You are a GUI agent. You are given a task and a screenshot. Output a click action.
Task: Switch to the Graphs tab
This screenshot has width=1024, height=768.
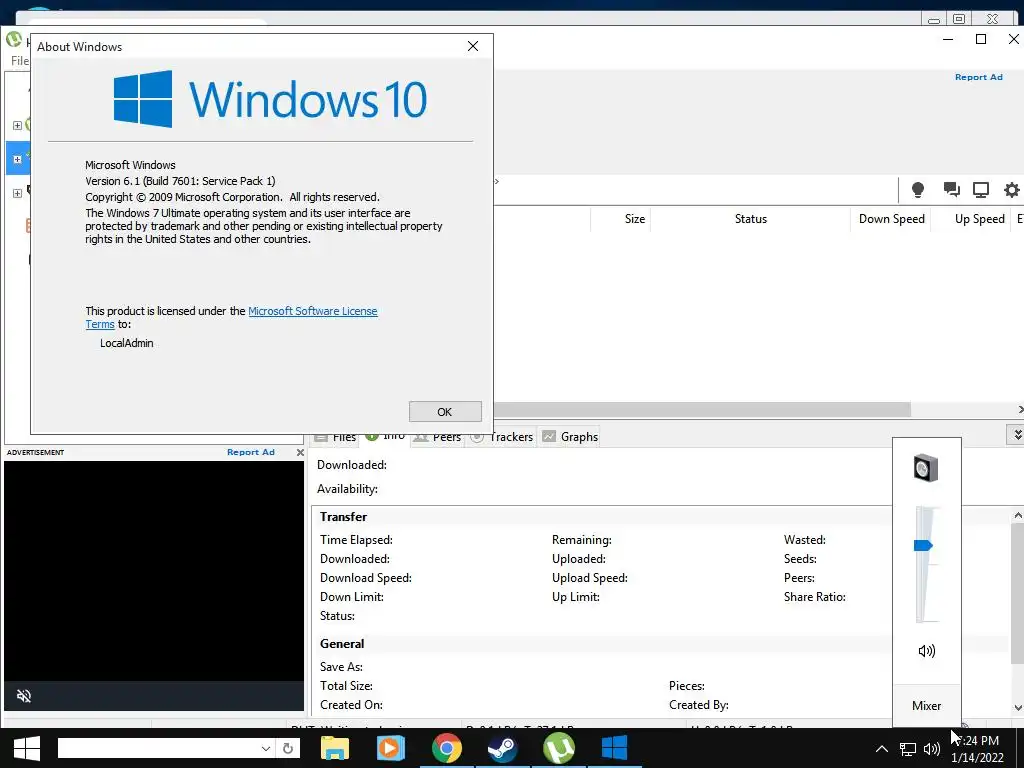pos(570,437)
